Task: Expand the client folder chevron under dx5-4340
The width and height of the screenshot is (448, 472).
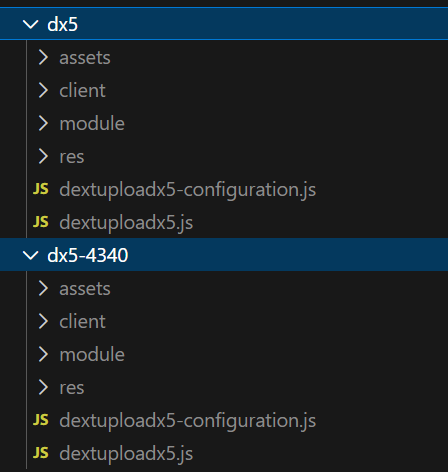Action: [x=43, y=321]
